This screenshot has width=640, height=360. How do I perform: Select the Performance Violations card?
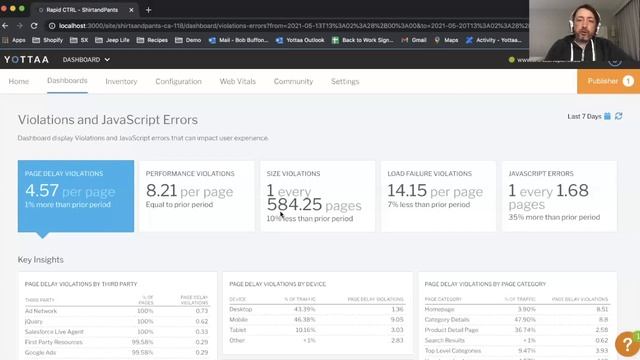[197, 196]
